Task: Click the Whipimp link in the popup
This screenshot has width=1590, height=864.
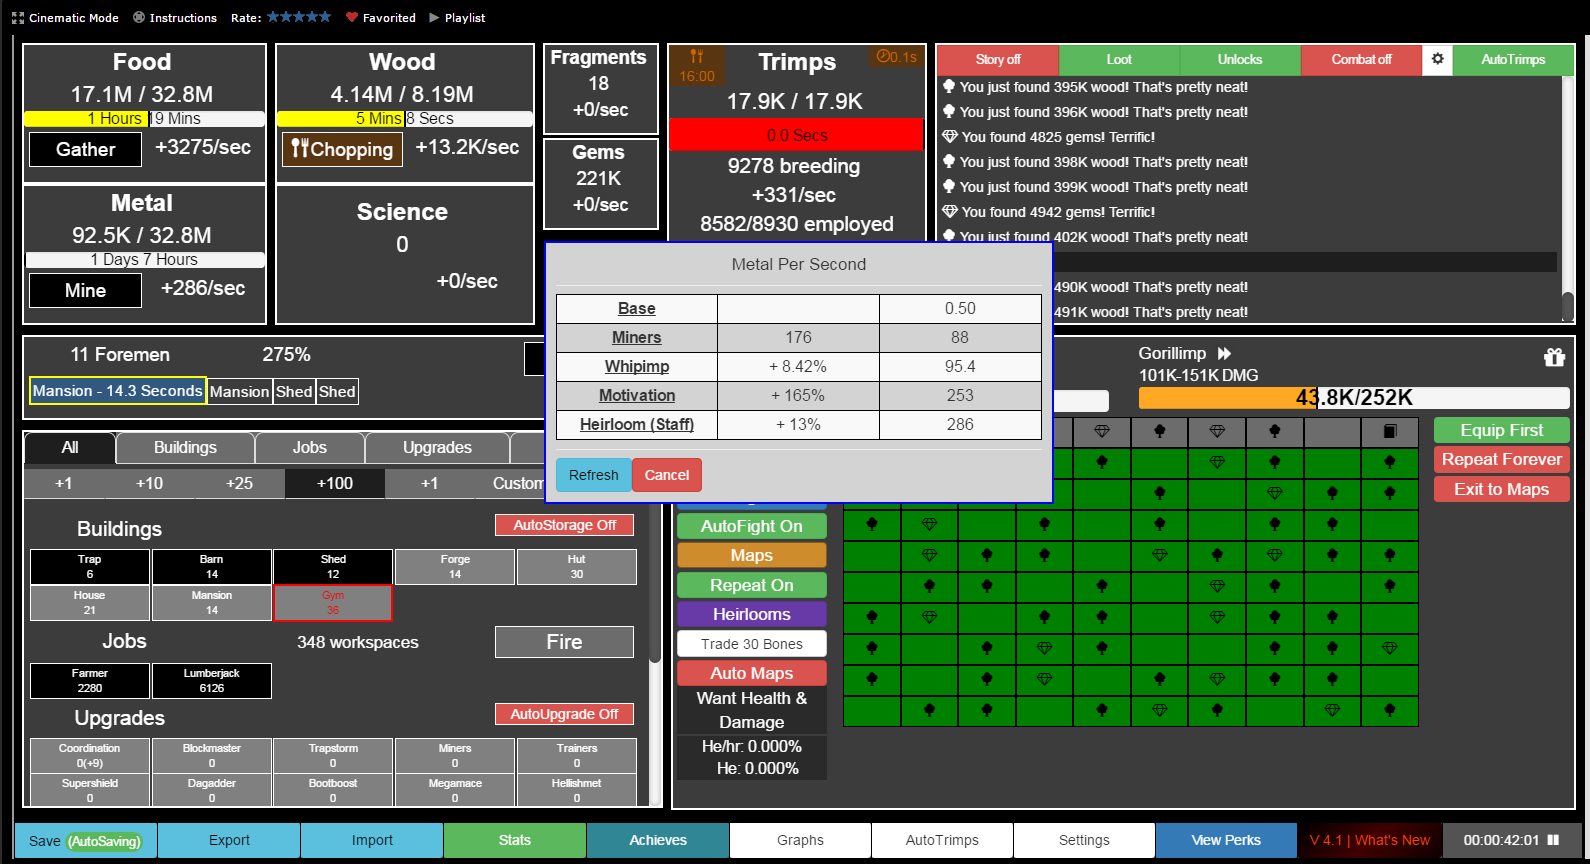Action: 637,367
